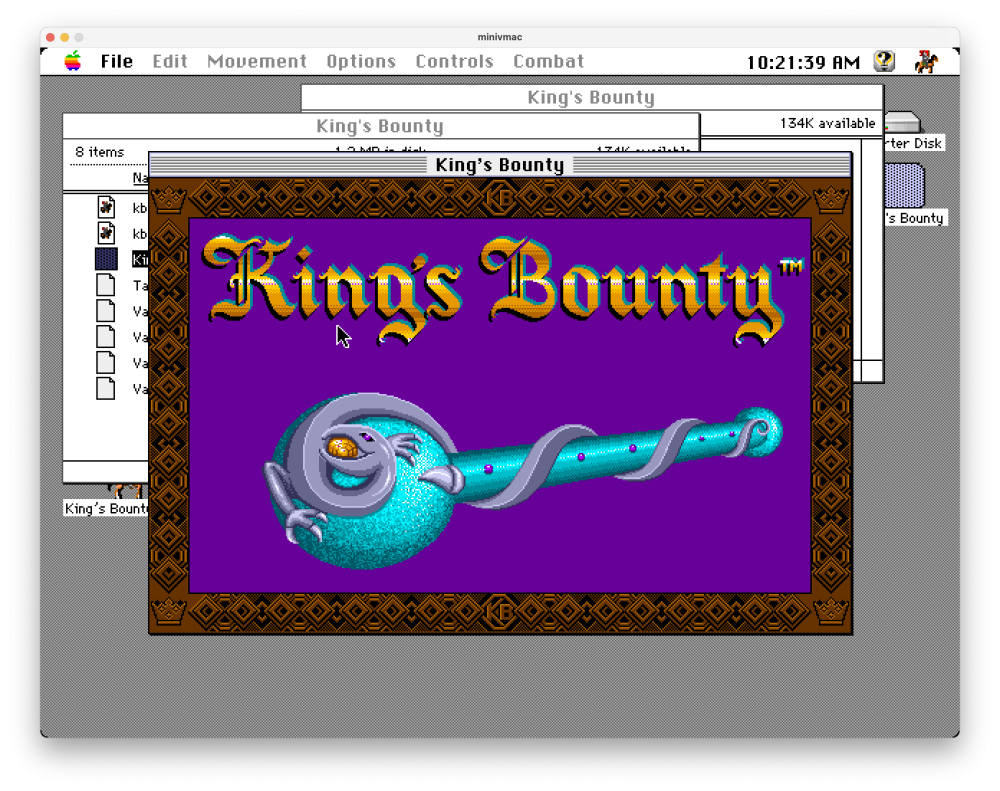Open the knight application menu icon
The width and height of the screenshot is (1000, 791).
pos(925,61)
